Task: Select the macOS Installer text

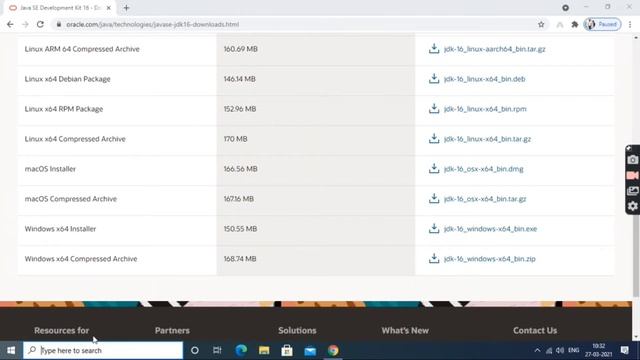Action: coord(50,169)
